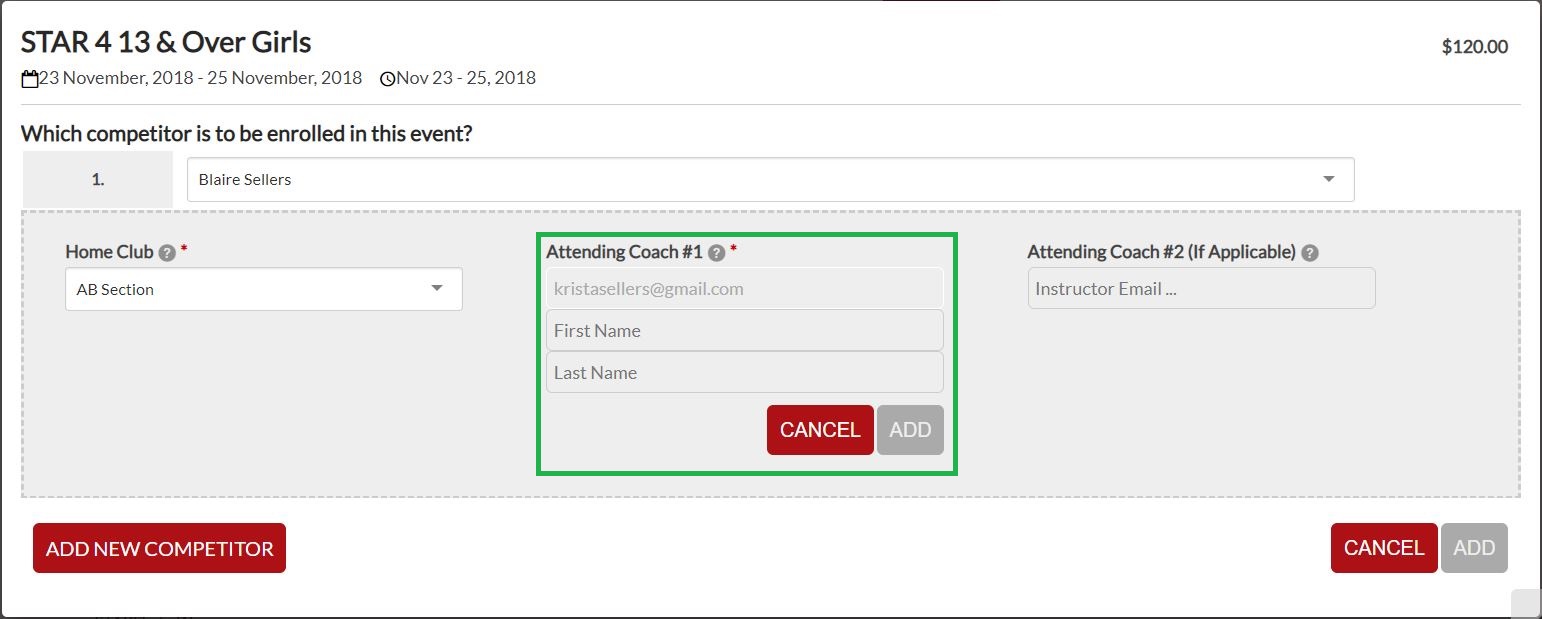Click the STAR 4 13 & Over Girls title

[166, 42]
